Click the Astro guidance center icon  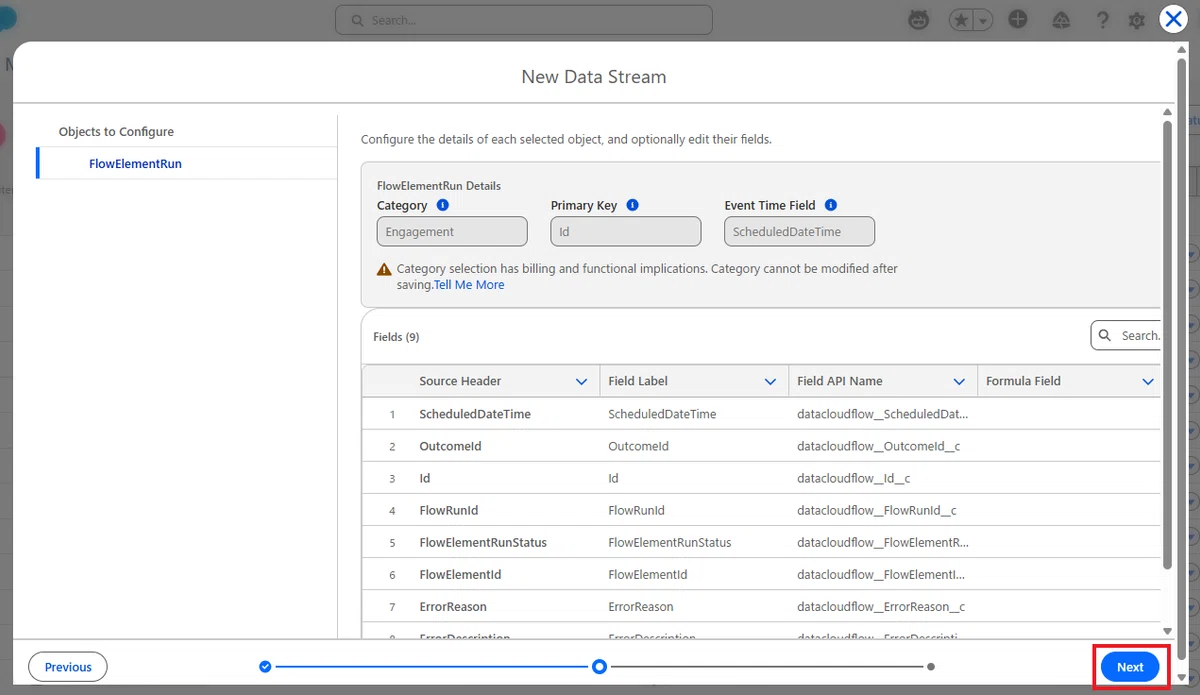(x=919, y=20)
